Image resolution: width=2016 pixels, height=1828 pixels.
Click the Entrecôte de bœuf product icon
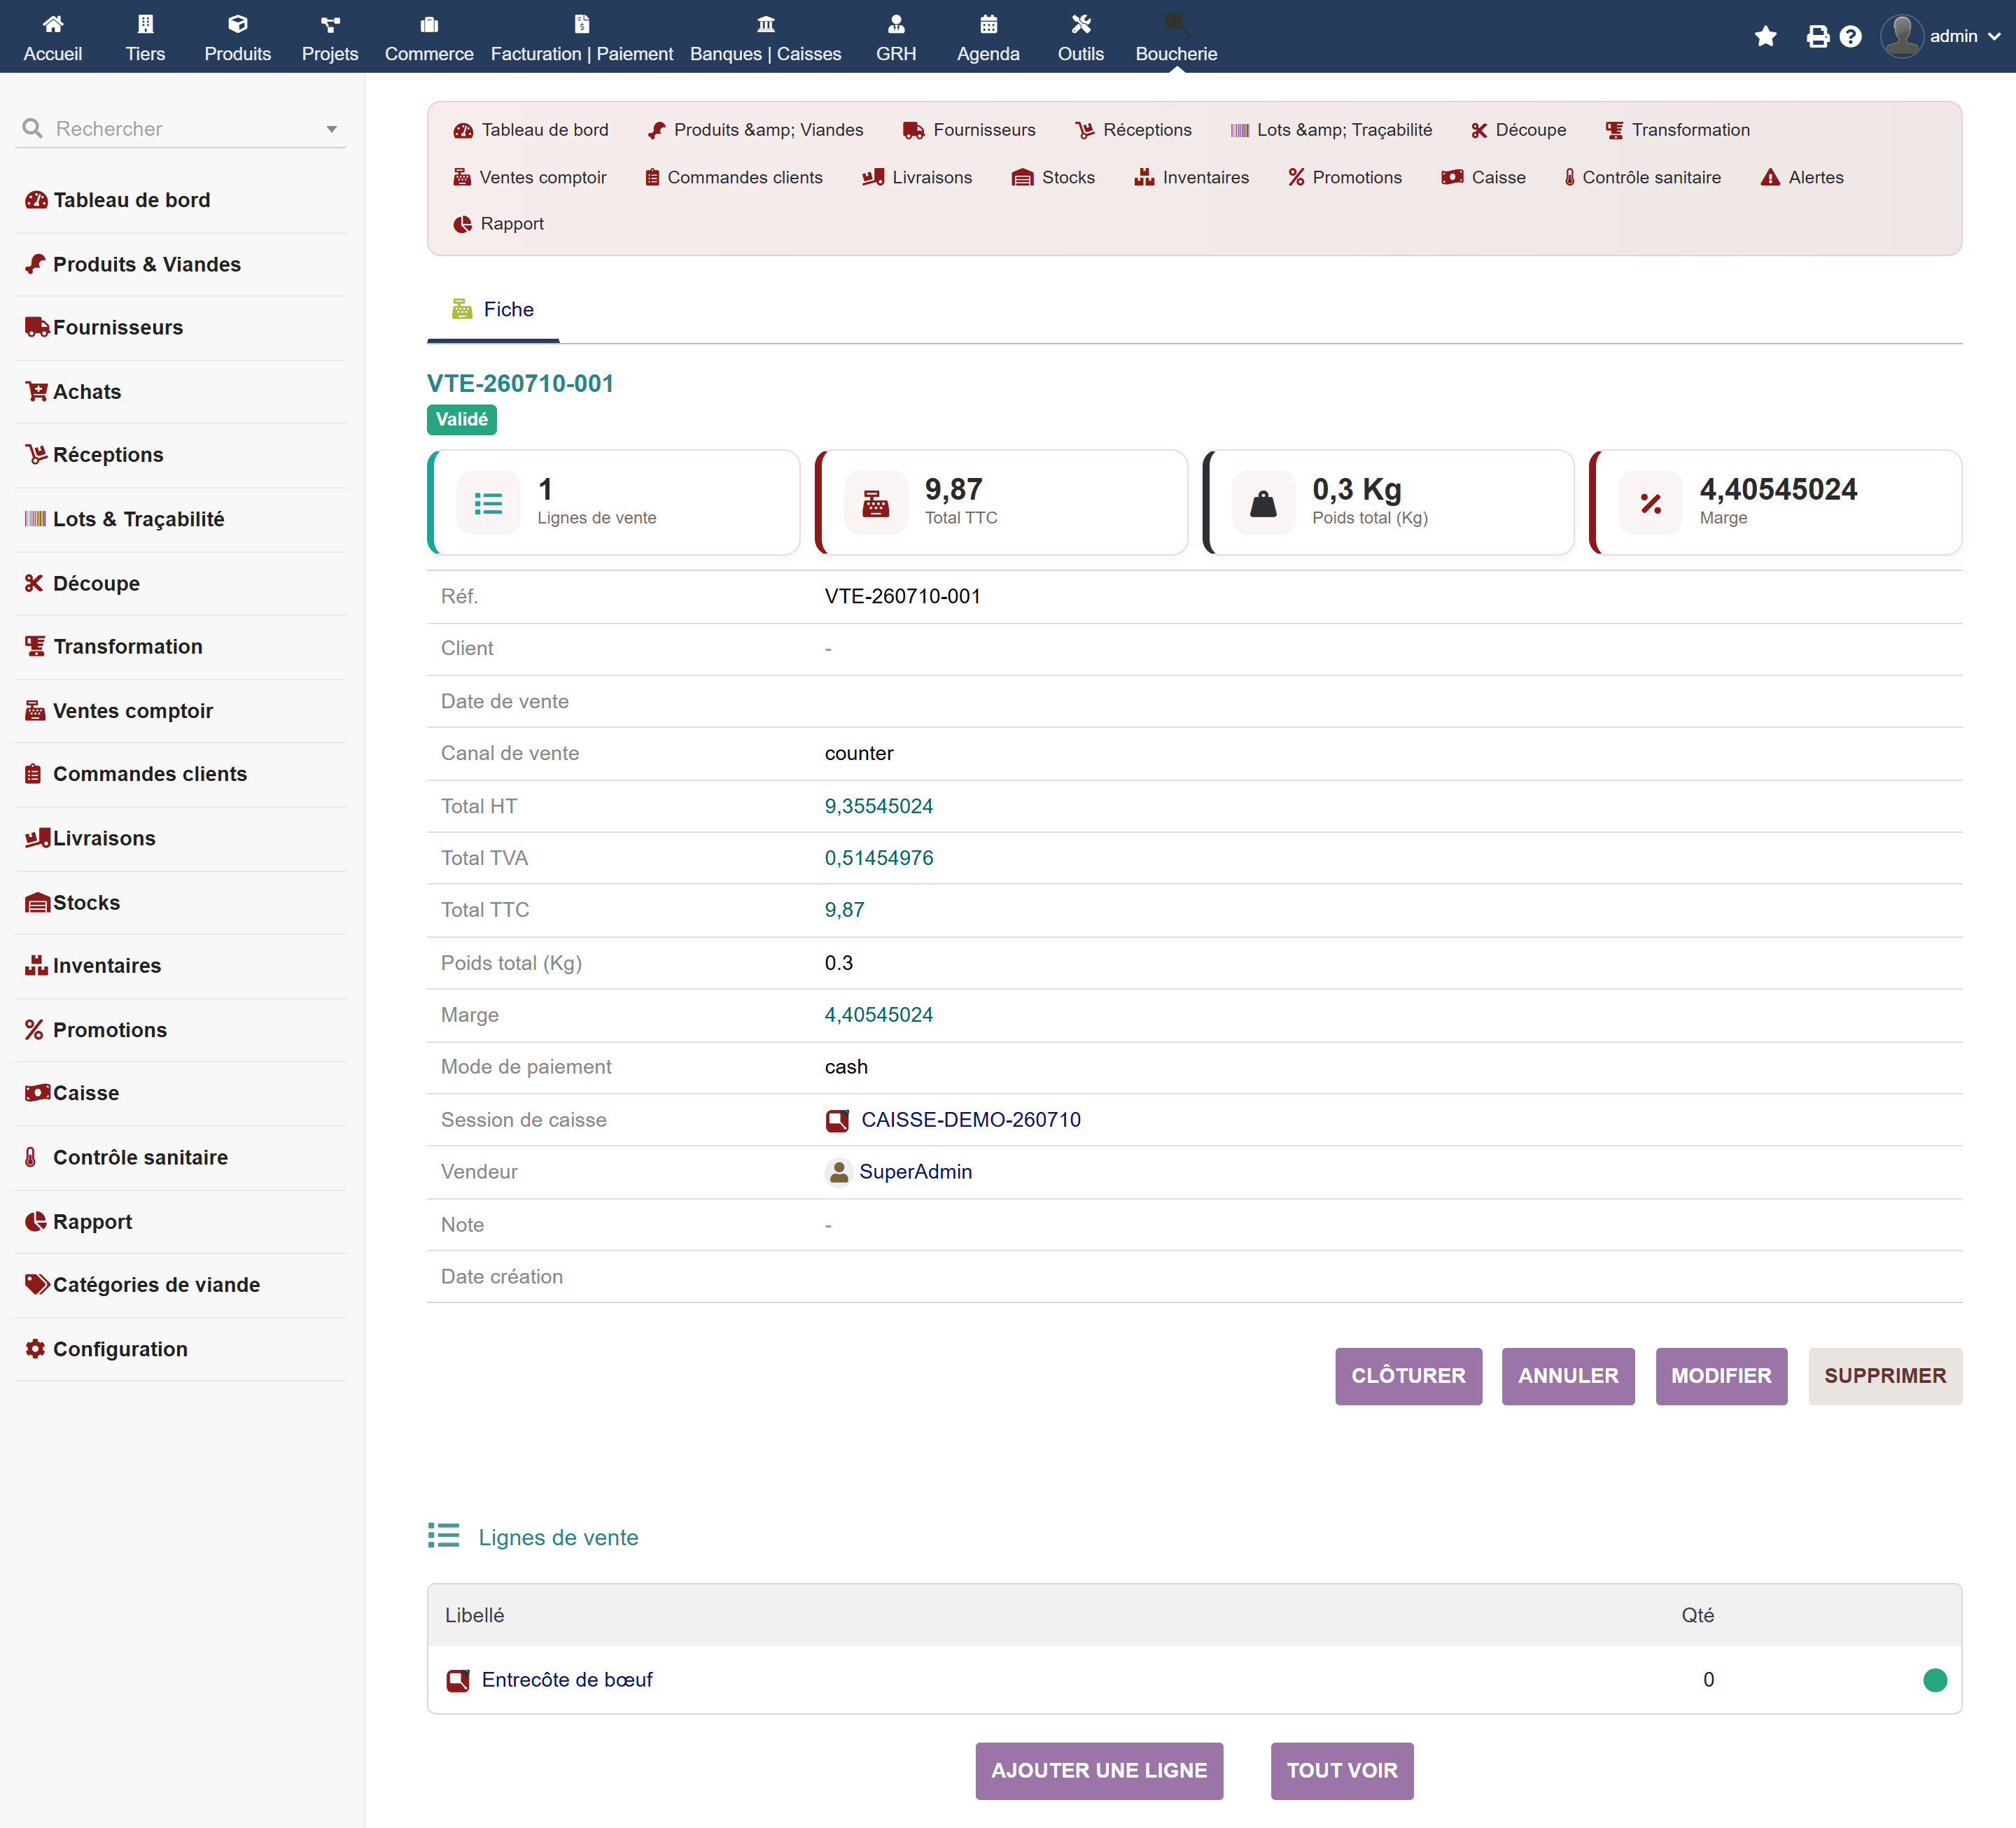(458, 1680)
